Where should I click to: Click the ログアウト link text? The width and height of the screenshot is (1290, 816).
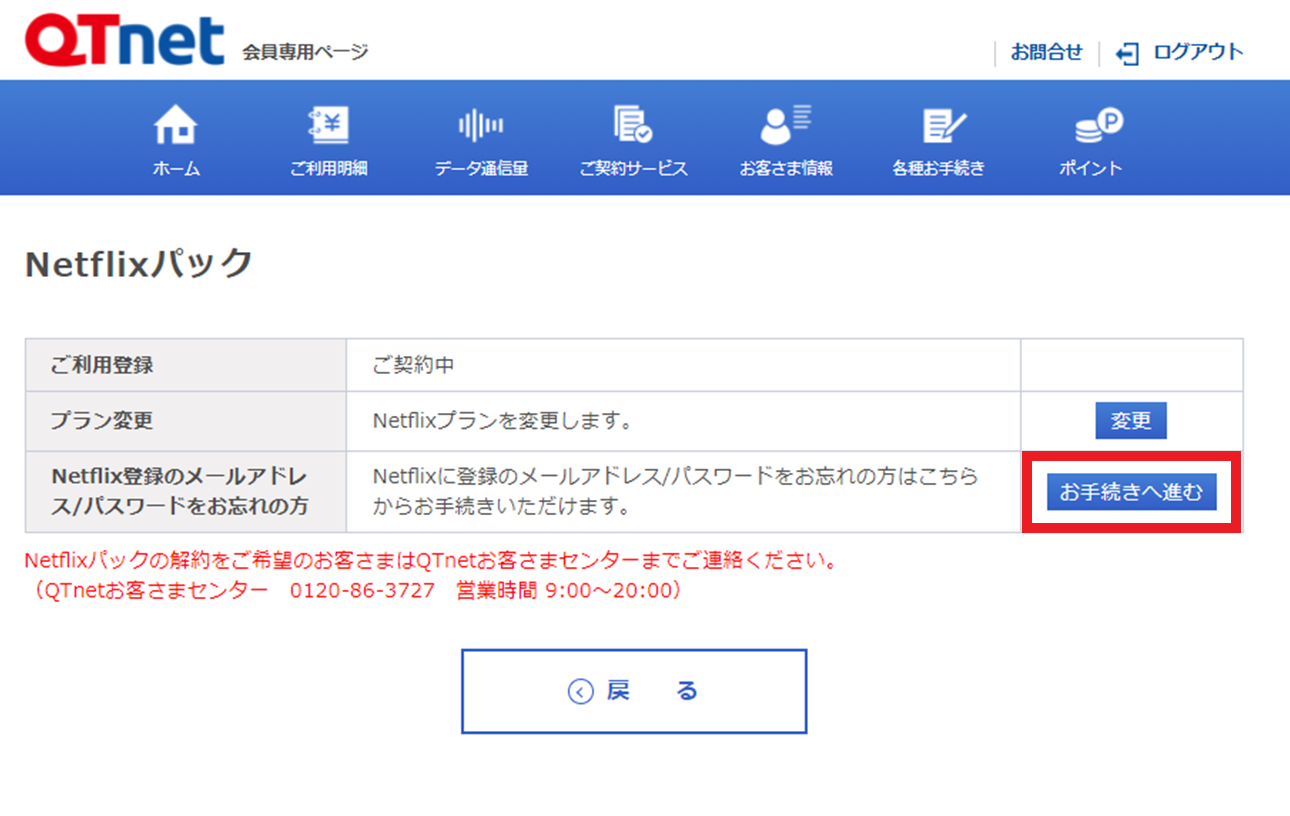[x=1198, y=52]
